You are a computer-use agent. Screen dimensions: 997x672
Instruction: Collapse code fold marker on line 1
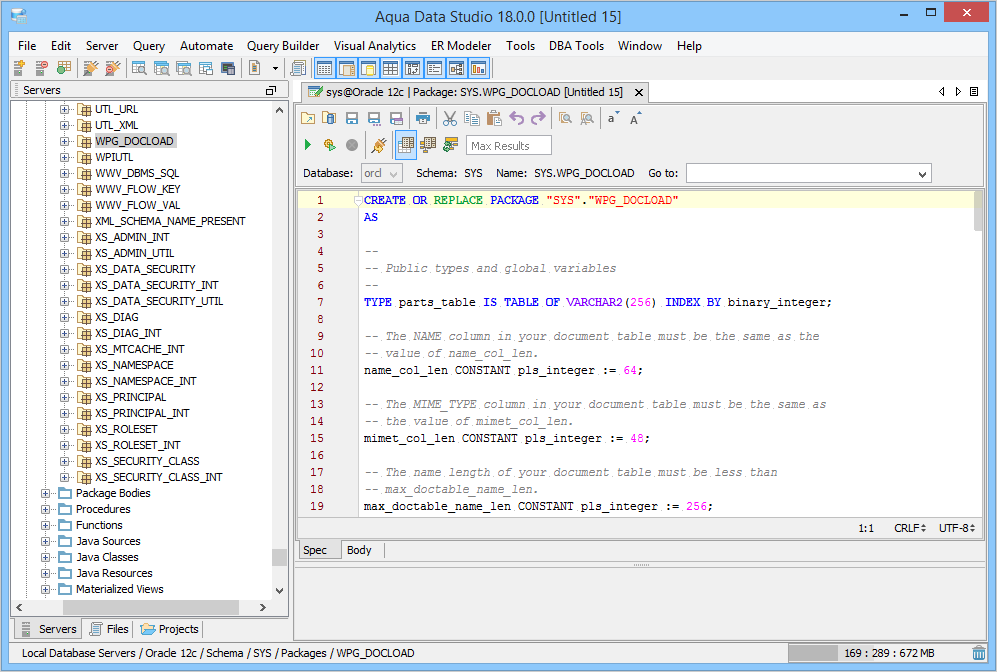point(357,200)
